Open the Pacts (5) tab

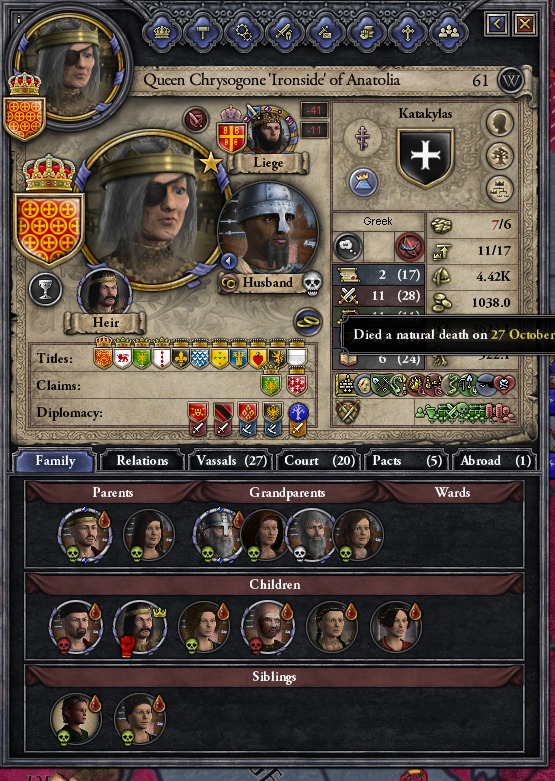(x=407, y=461)
